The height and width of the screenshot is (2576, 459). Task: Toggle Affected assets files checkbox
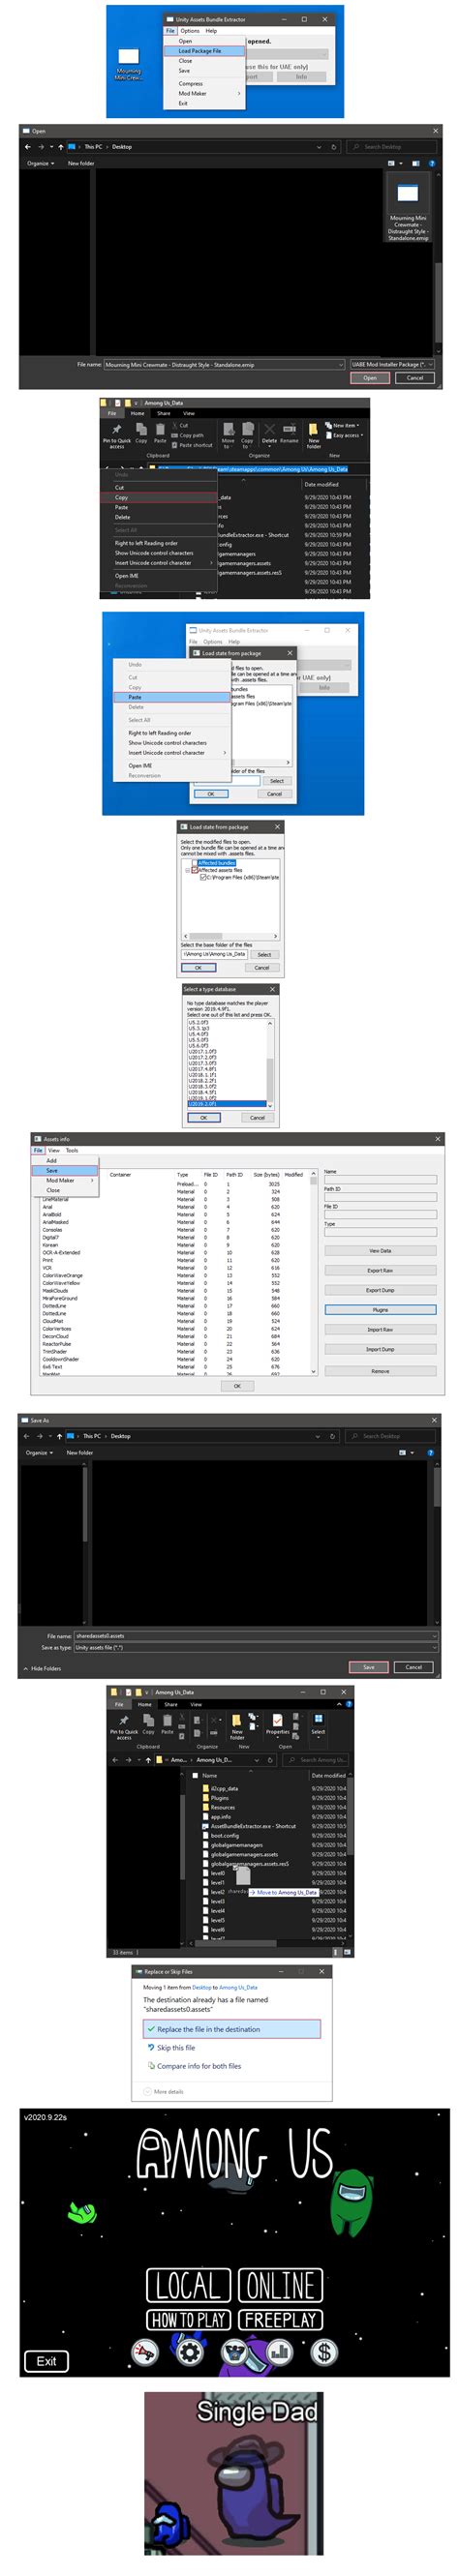point(194,870)
